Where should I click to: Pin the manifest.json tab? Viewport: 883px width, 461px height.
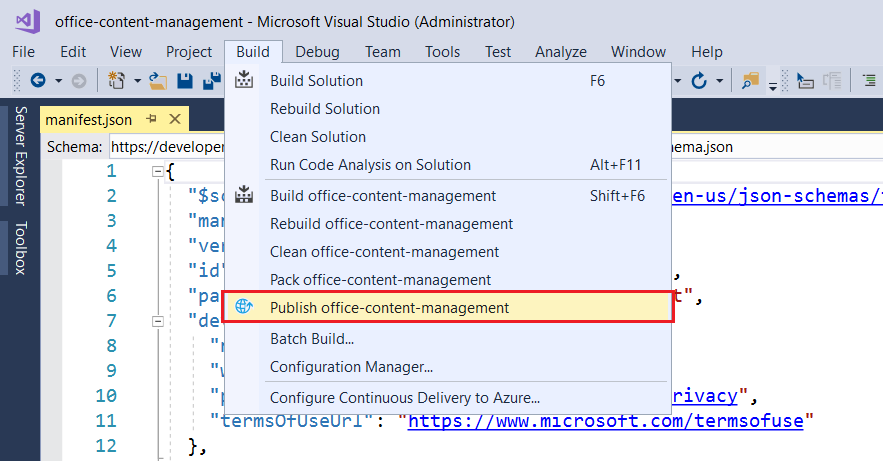click(152, 119)
